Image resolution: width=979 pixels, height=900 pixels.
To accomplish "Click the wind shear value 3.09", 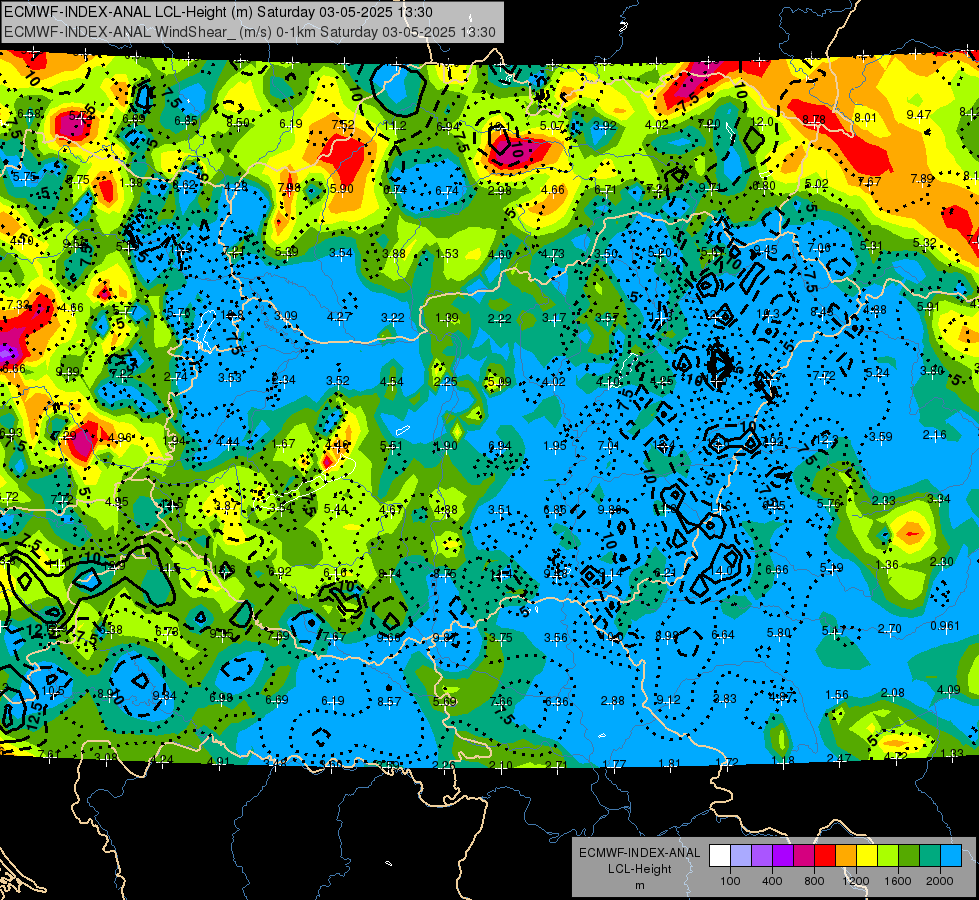I will pyautogui.click(x=286, y=316).
